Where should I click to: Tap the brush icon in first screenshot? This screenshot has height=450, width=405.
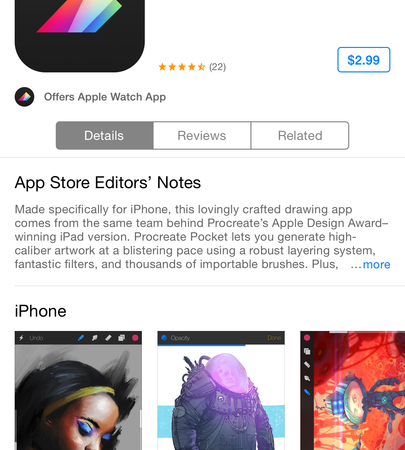(81, 338)
